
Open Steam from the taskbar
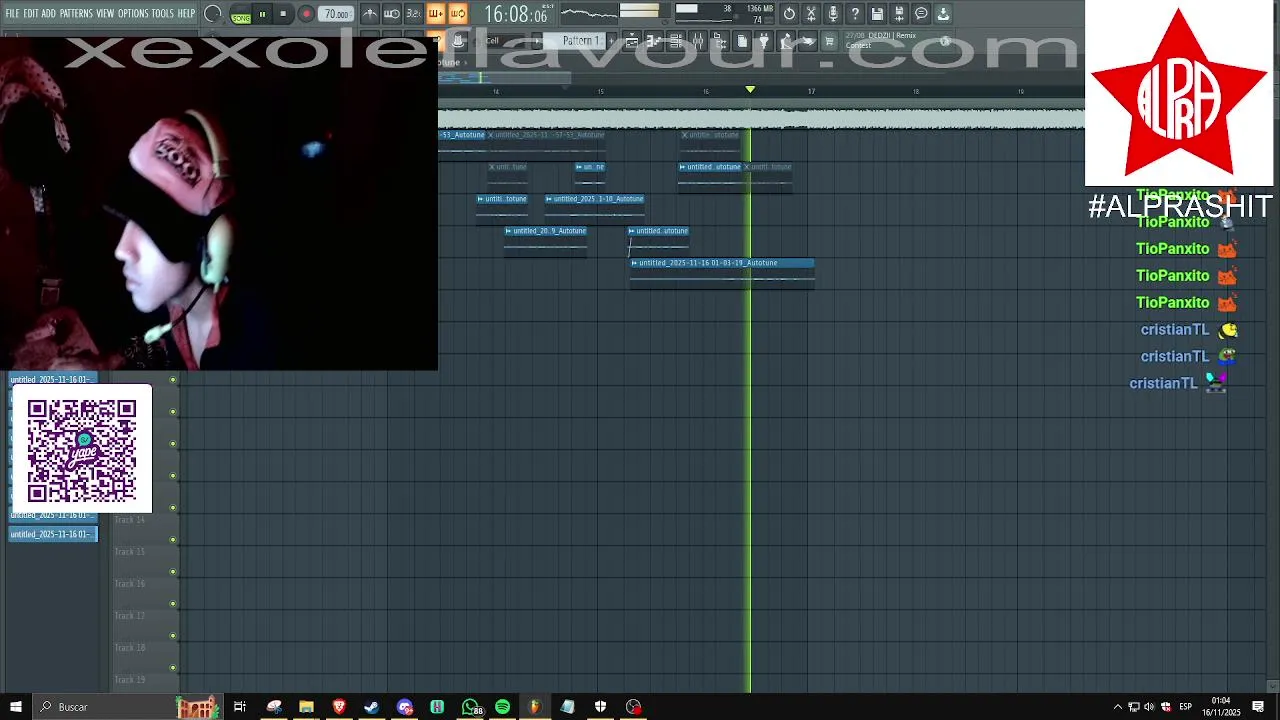pos(372,707)
